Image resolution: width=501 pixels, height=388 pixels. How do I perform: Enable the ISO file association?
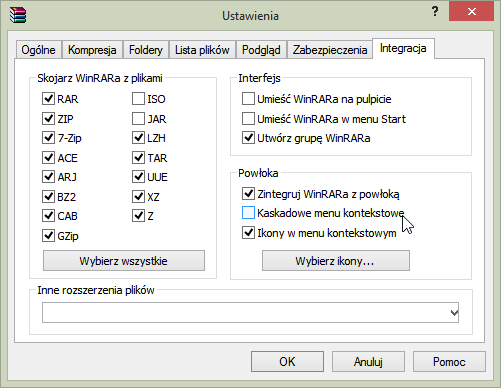[138, 99]
